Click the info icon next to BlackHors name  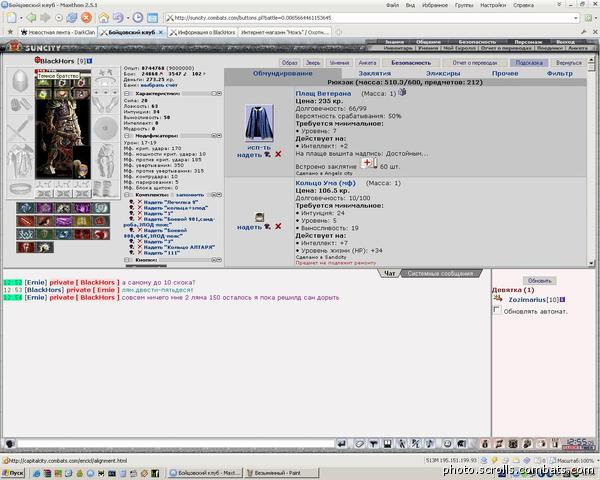tap(90, 61)
